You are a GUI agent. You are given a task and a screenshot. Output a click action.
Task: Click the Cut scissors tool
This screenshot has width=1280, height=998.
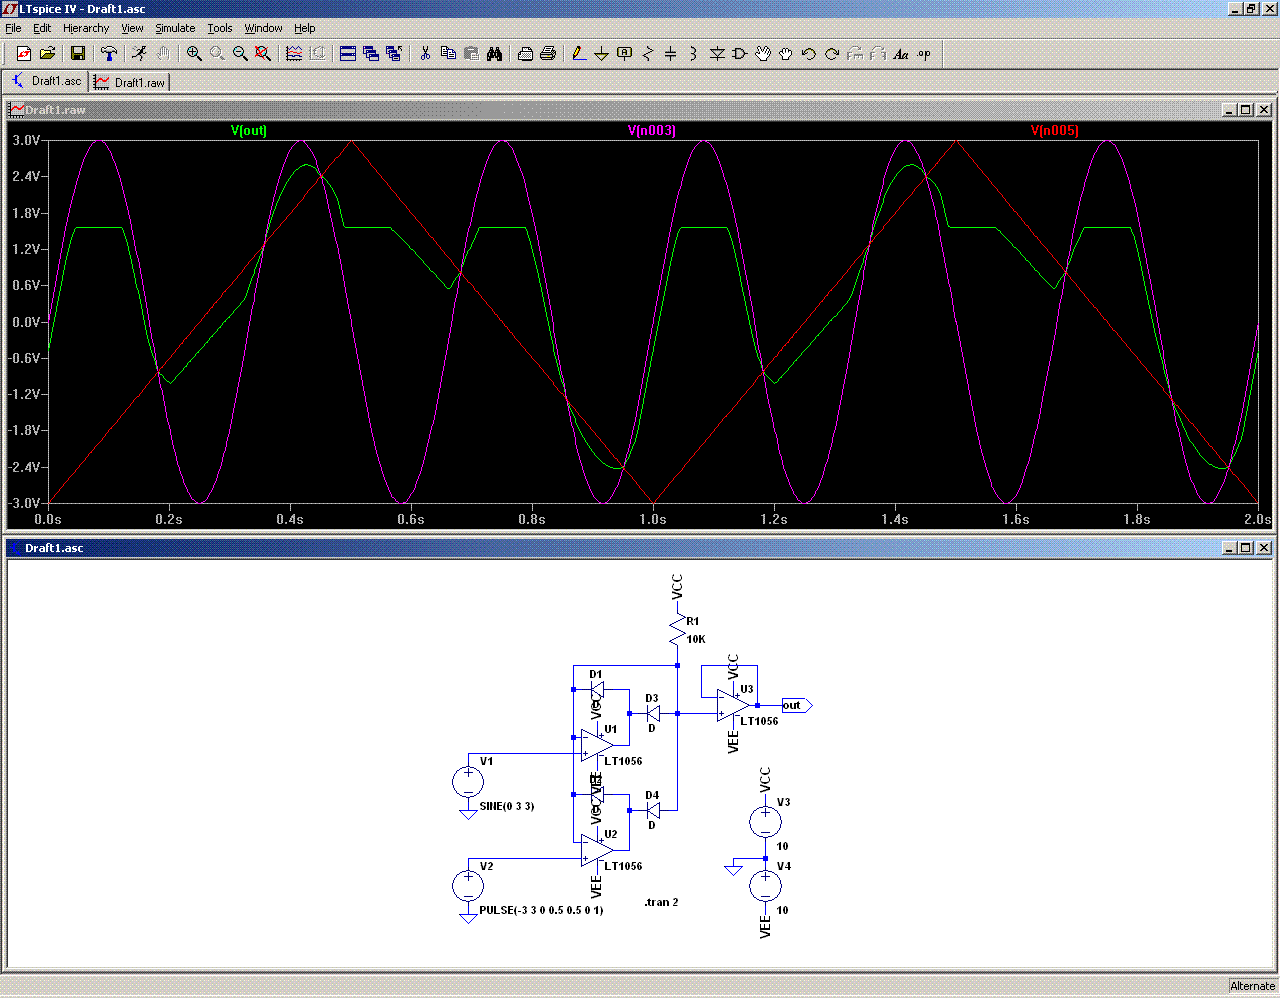click(x=425, y=54)
